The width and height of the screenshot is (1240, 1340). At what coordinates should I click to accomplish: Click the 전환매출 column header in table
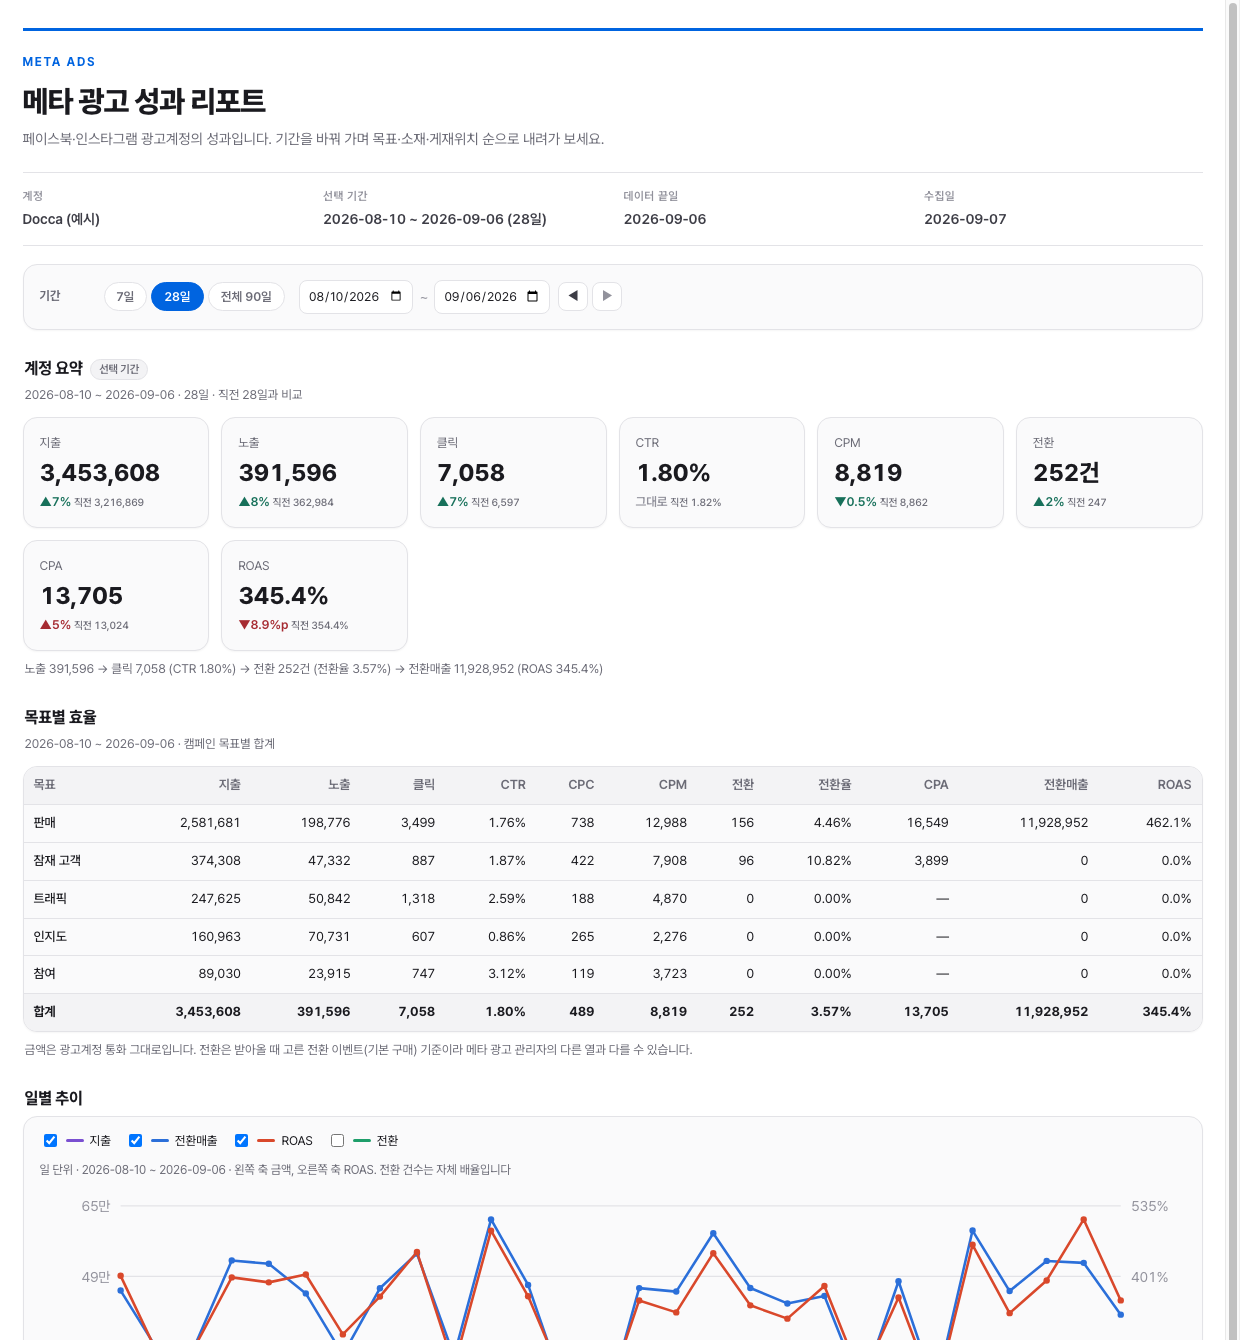[x=1066, y=785]
